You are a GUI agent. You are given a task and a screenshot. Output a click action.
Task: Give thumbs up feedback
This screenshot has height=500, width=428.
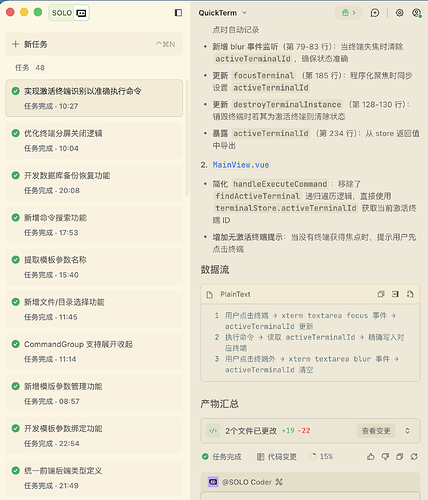coord(371,457)
